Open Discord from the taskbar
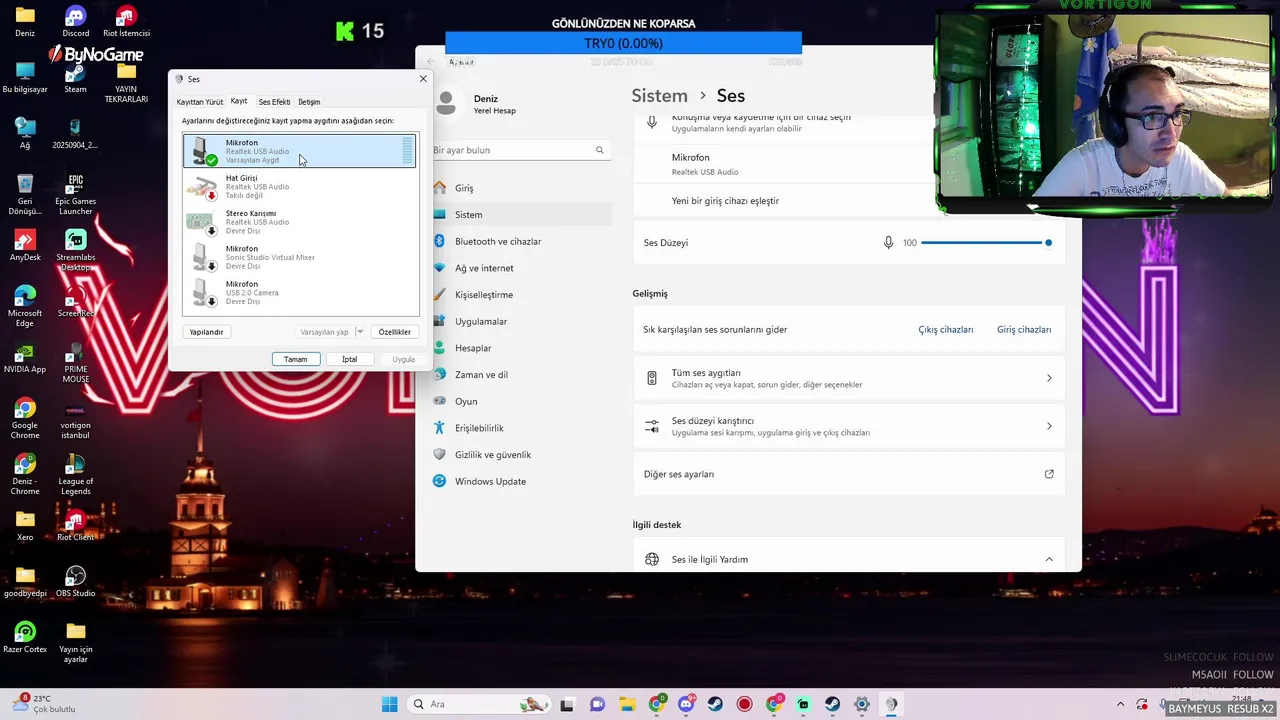Screen dimensions: 1280x720 pyautogui.click(x=686, y=704)
